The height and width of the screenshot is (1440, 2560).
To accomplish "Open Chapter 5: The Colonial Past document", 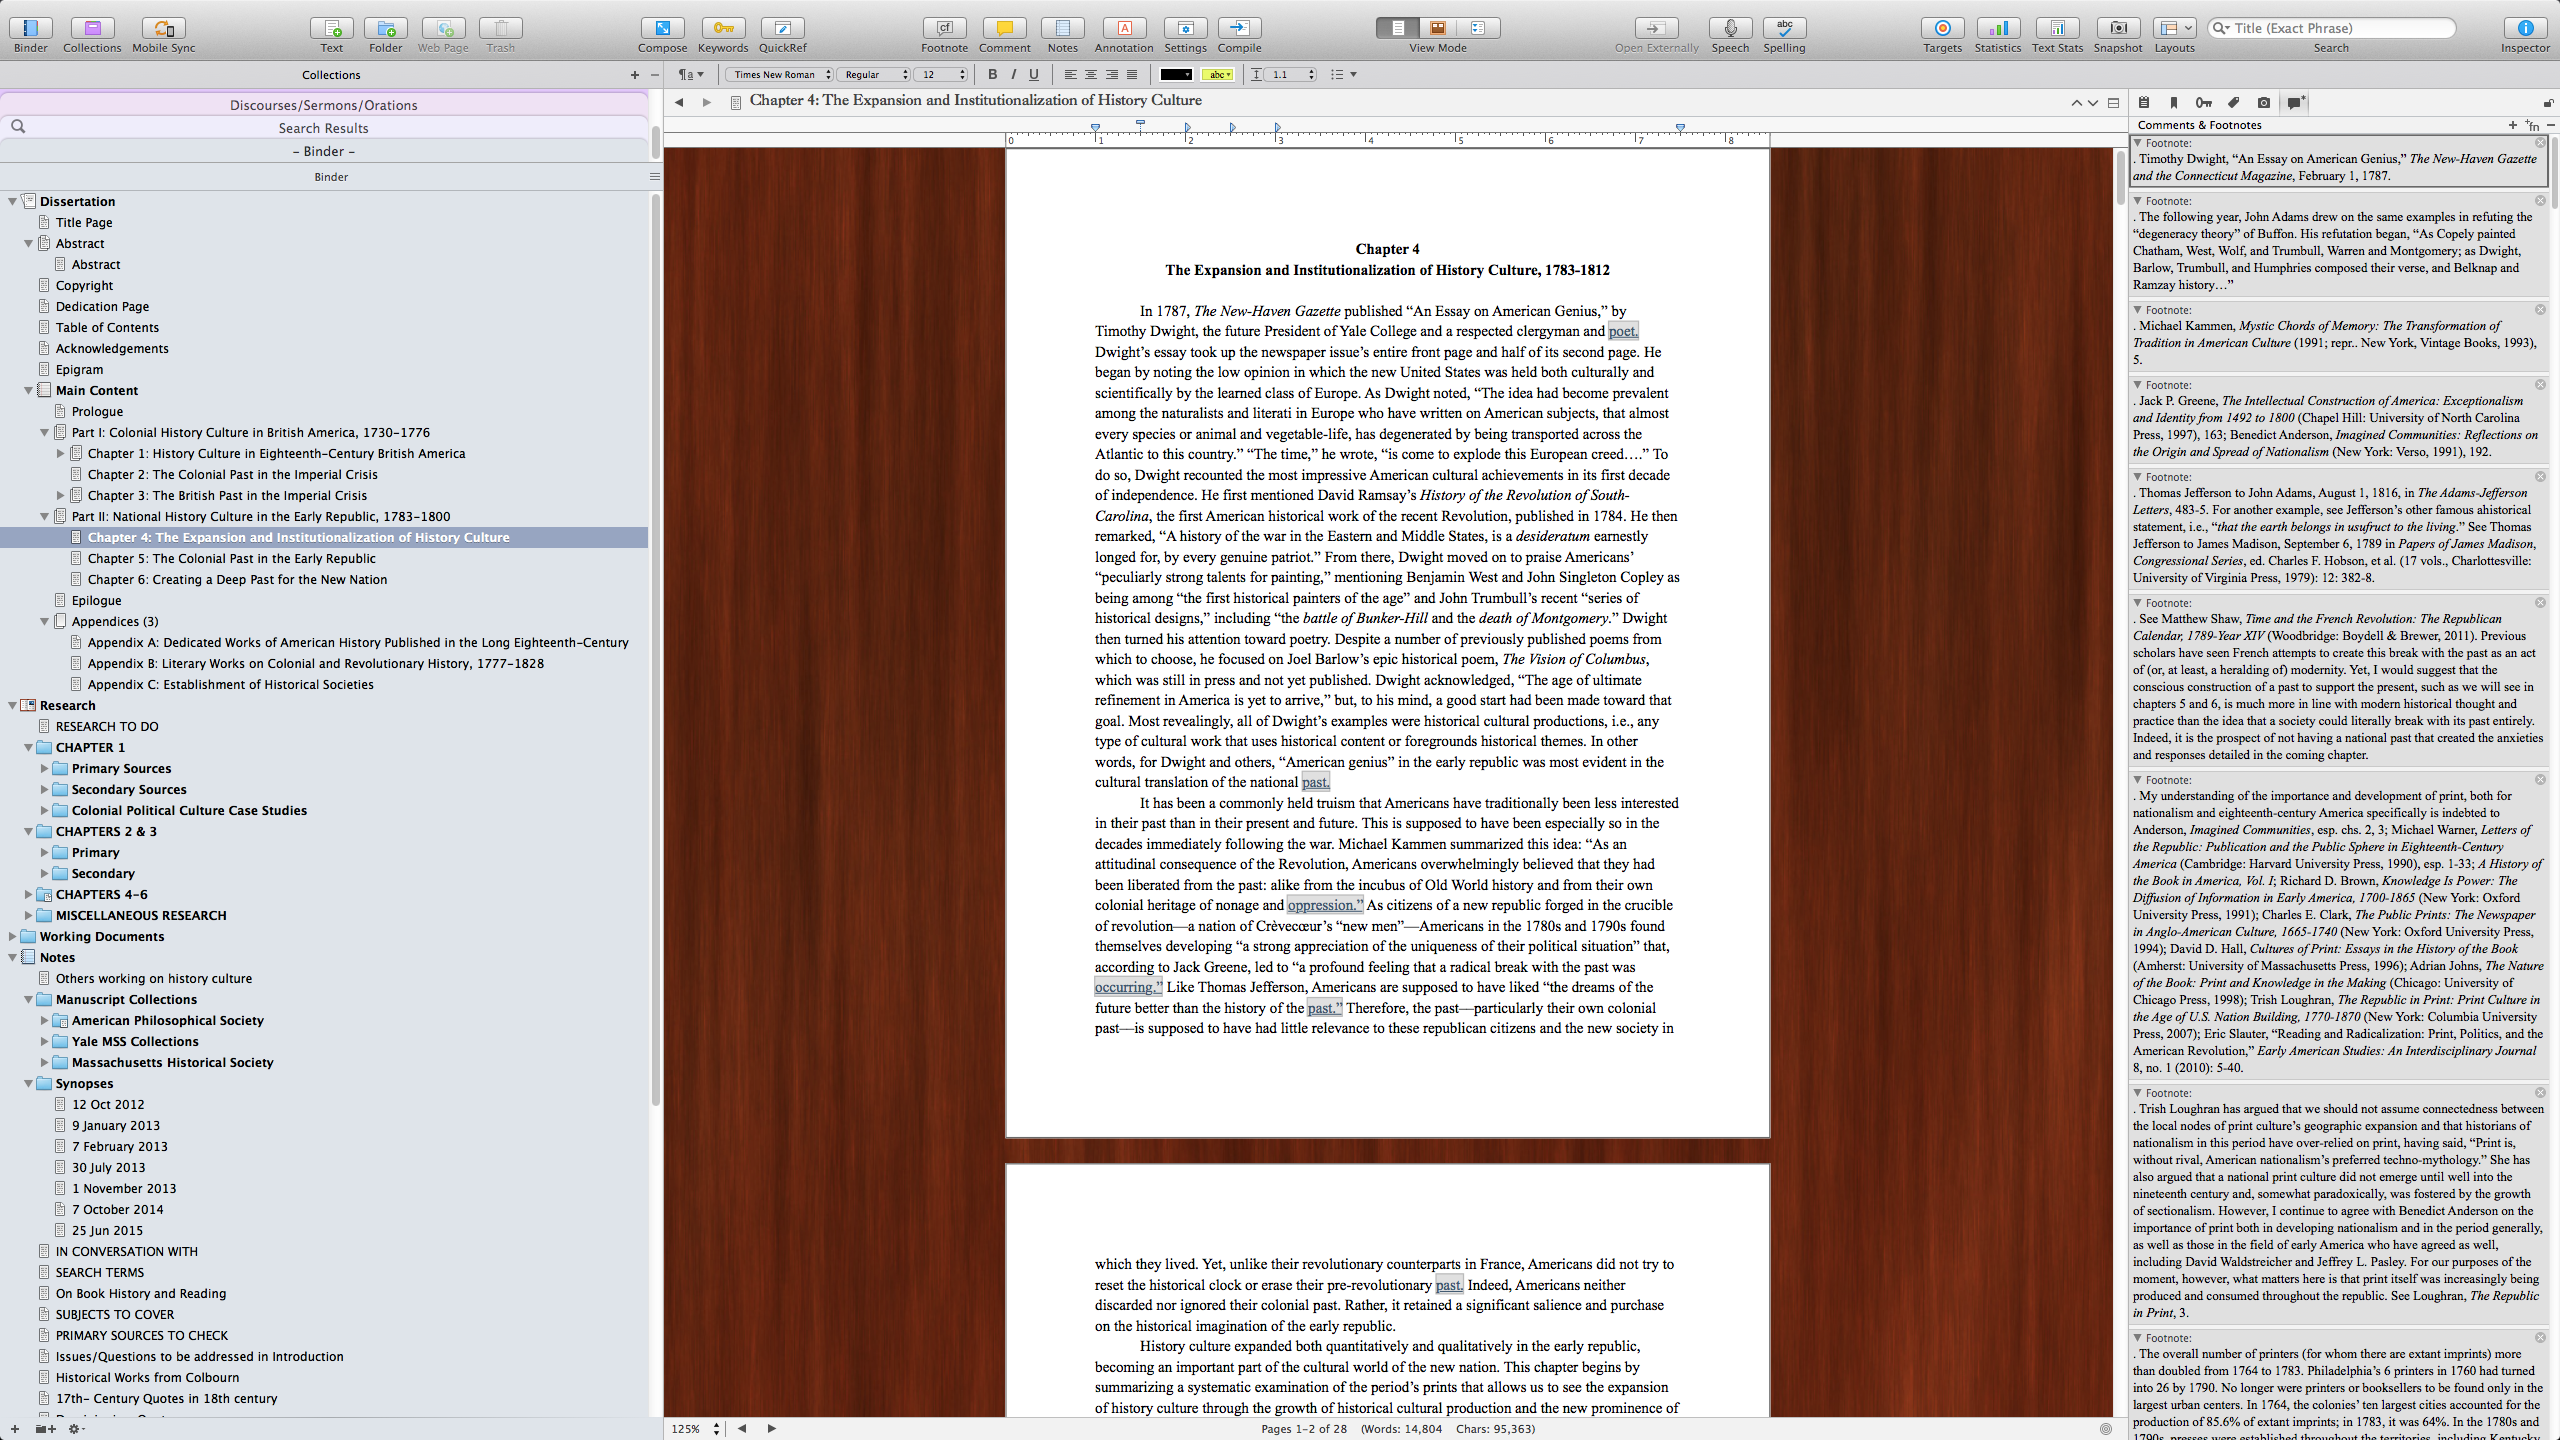I will tap(231, 558).
